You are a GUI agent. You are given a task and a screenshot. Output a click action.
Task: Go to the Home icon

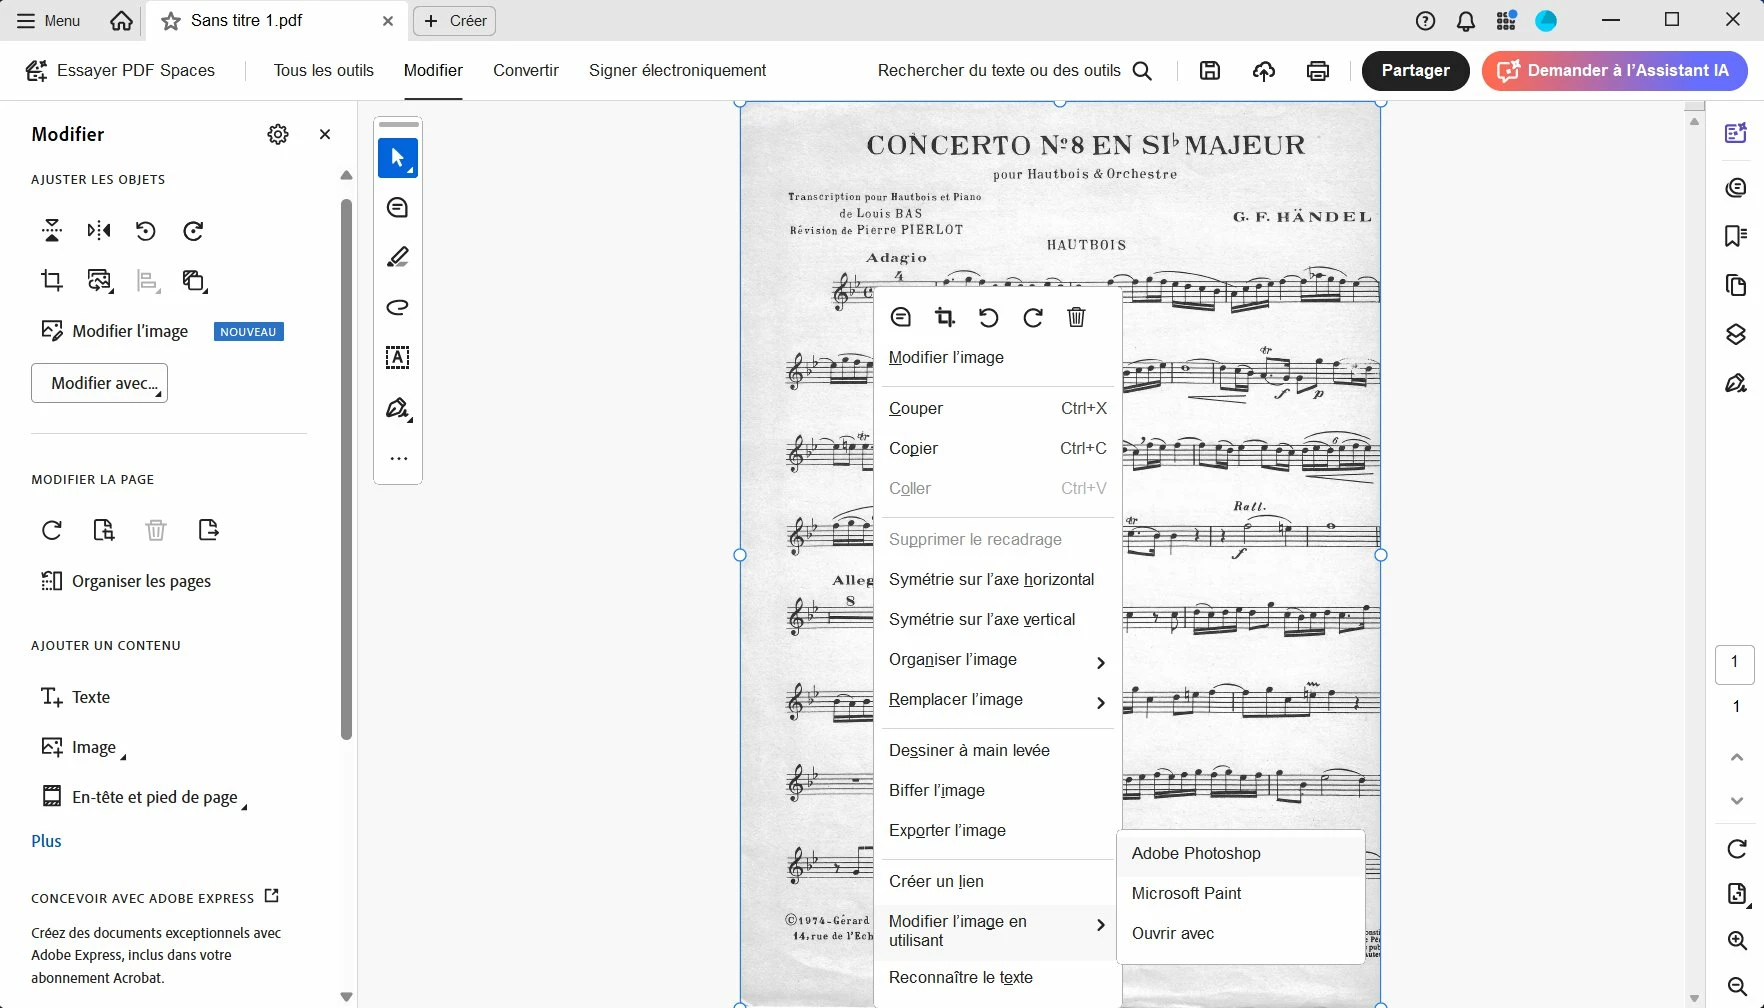[x=121, y=21]
